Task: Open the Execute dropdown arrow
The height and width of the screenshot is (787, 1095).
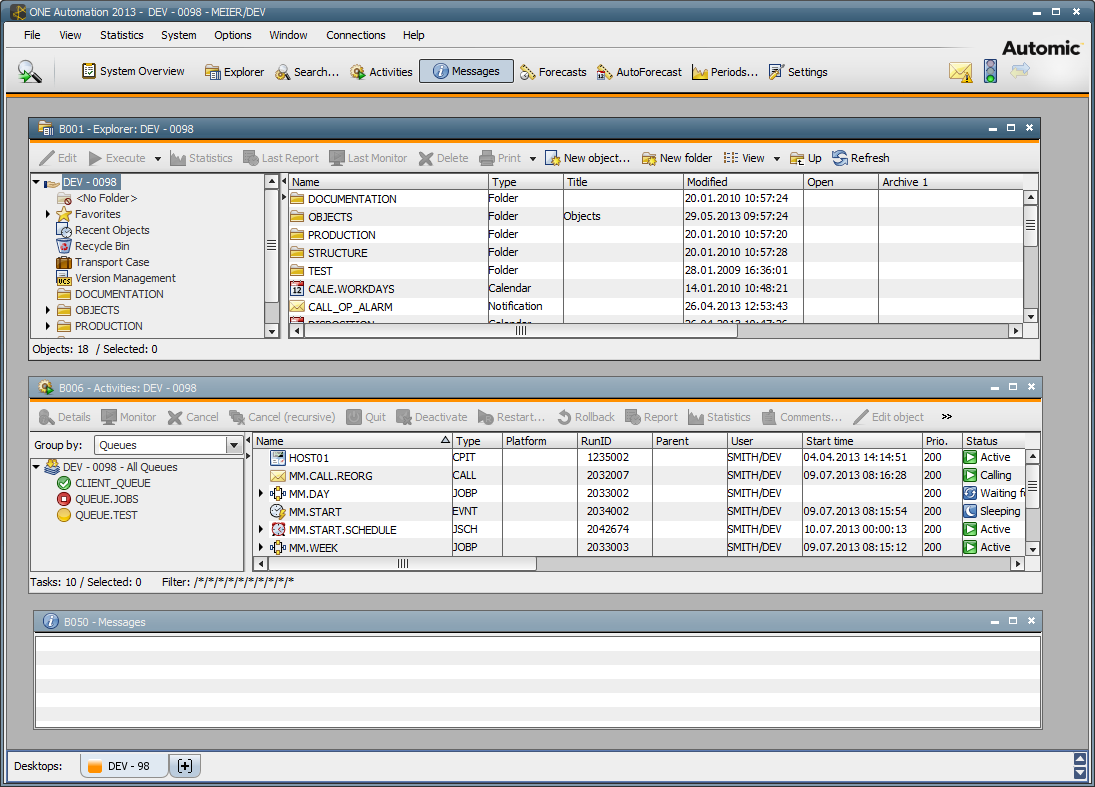Action: tap(158, 159)
